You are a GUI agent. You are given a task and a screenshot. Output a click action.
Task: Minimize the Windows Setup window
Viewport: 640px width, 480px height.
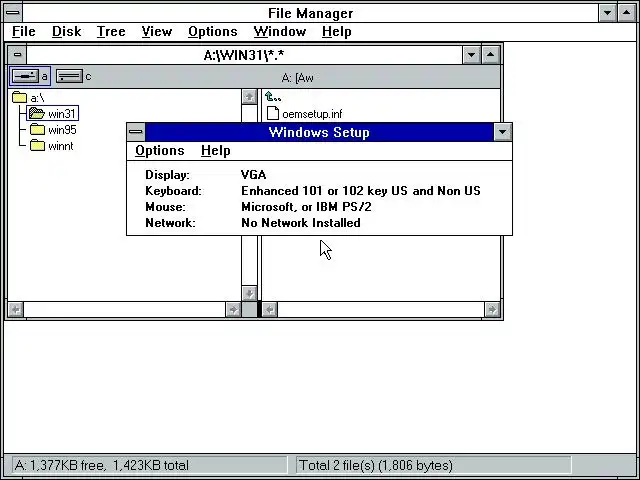click(502, 132)
